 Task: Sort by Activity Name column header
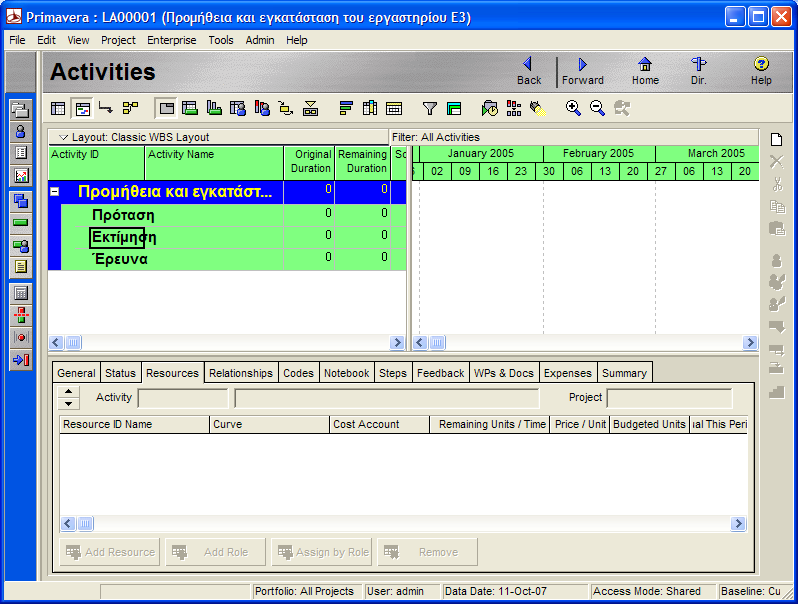(214, 163)
